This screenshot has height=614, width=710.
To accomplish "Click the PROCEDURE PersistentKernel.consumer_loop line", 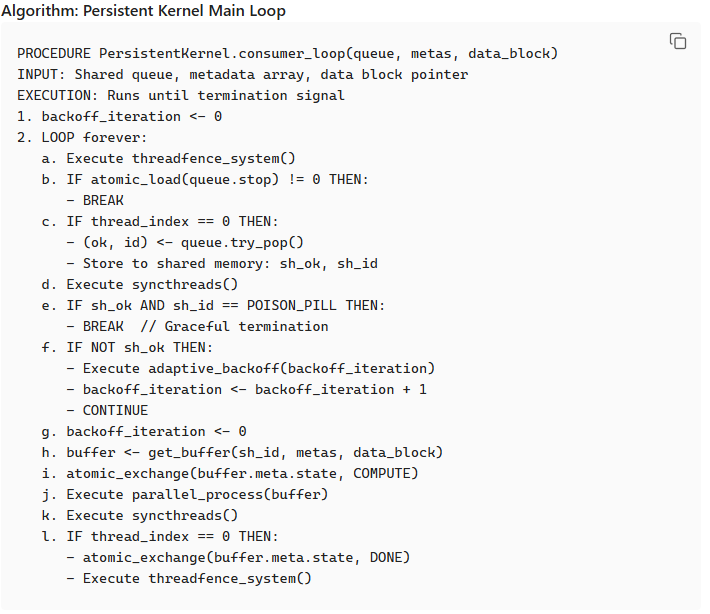I will tap(287, 53).
